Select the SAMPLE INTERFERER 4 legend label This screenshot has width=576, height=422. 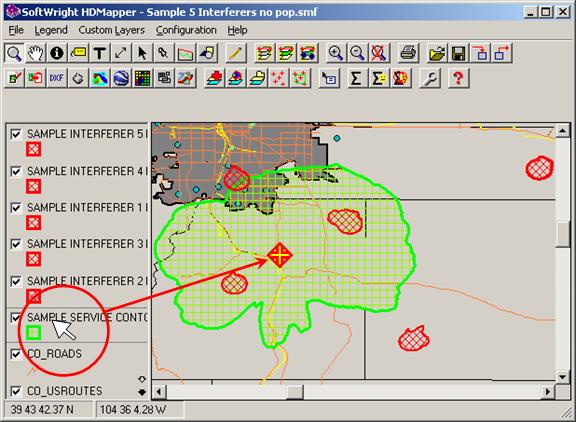[87, 171]
